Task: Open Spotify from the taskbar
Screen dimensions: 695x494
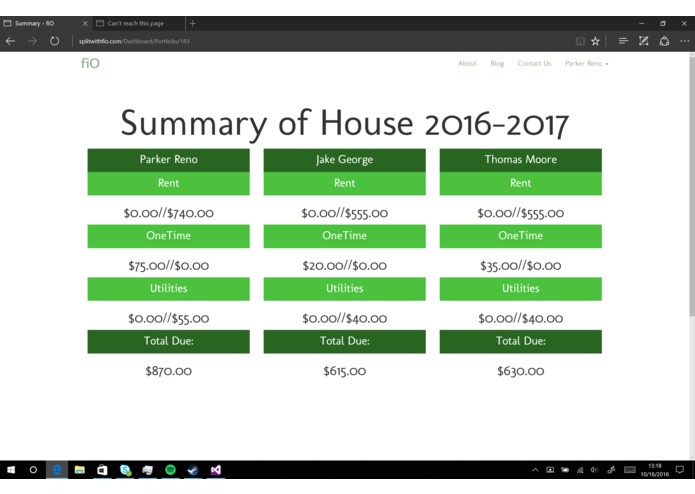Action: coord(170,470)
